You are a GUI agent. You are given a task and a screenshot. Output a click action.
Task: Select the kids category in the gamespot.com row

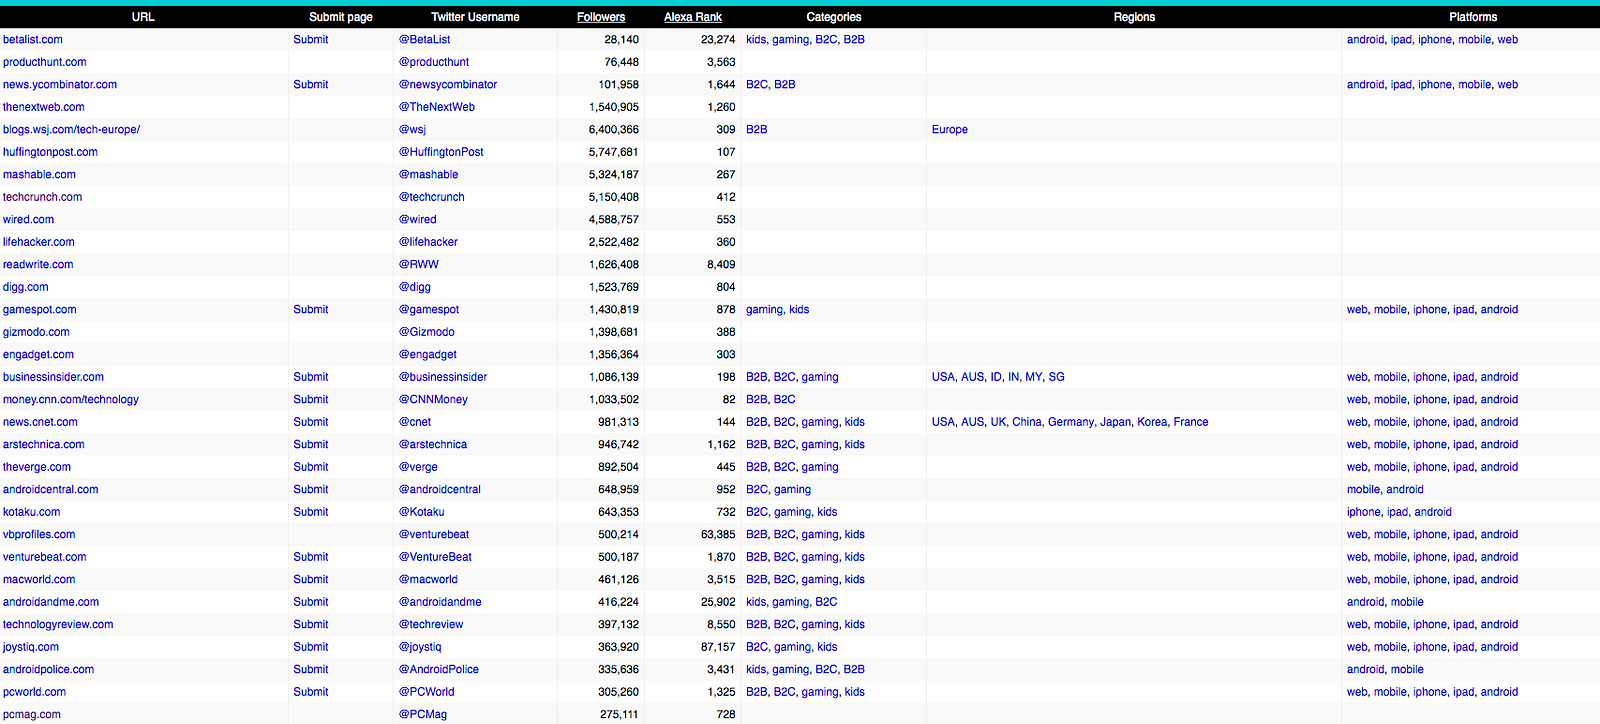pyautogui.click(x=799, y=310)
